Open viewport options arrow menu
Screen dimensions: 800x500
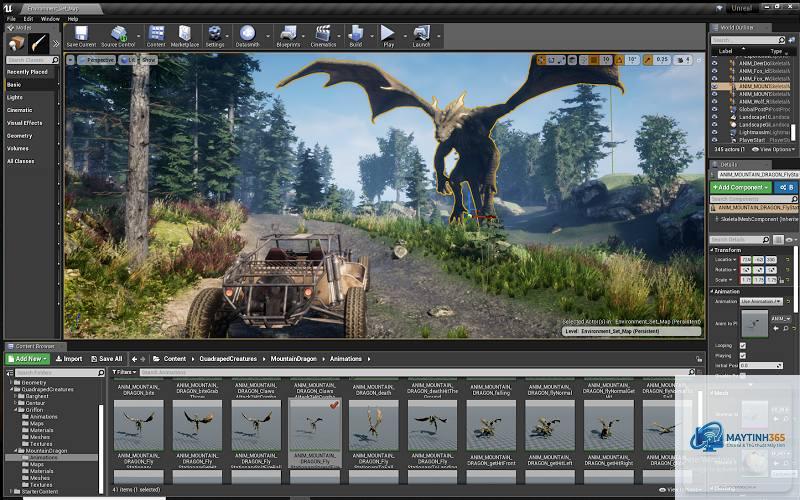click(x=70, y=60)
